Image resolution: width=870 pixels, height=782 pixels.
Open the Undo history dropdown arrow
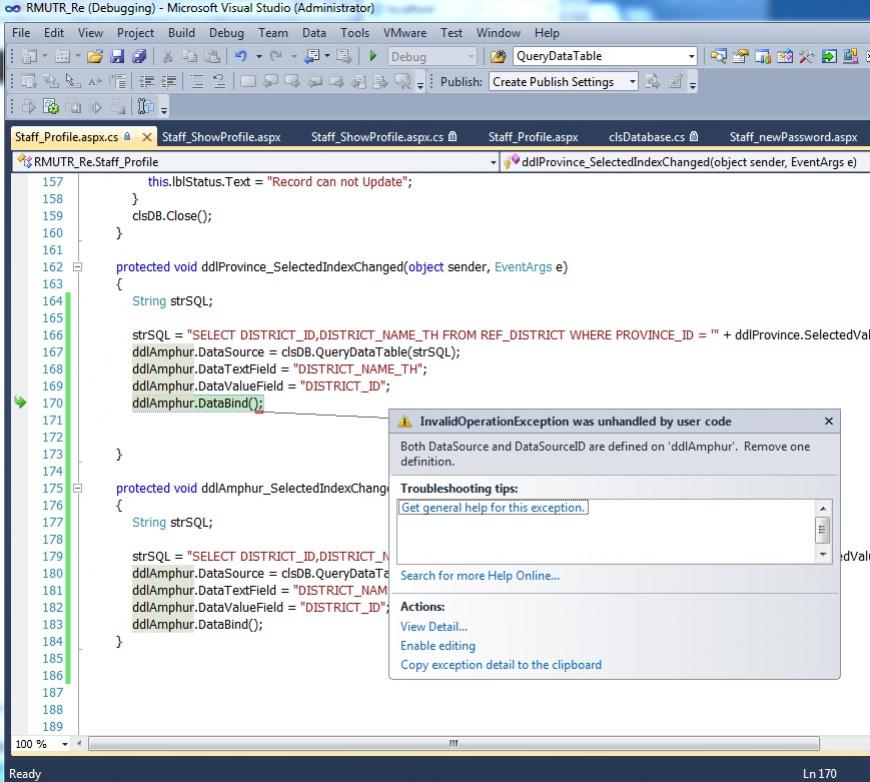tap(259, 56)
